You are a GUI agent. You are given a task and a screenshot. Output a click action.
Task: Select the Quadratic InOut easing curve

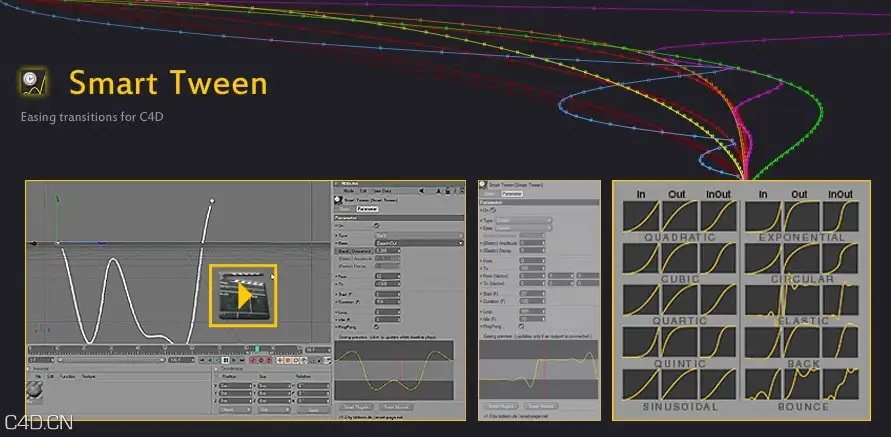click(718, 217)
